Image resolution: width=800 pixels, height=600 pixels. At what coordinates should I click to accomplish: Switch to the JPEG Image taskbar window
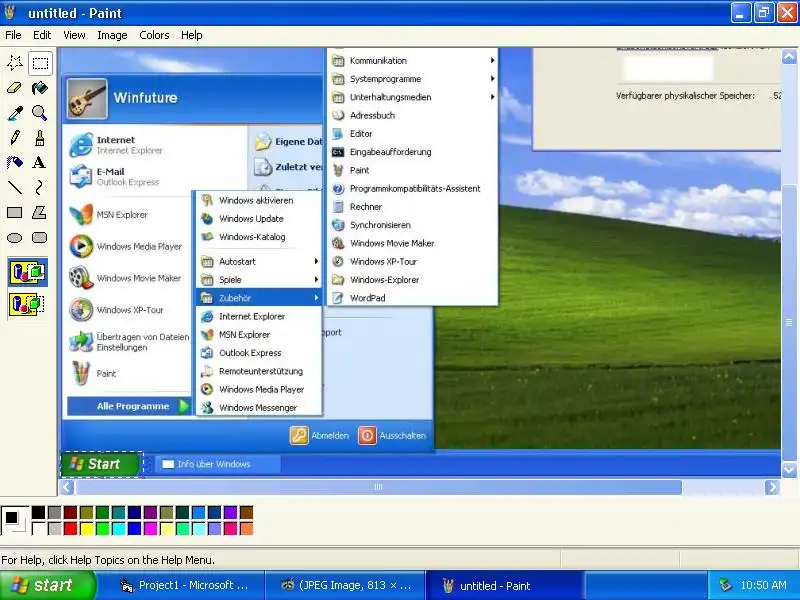[x=346, y=585]
